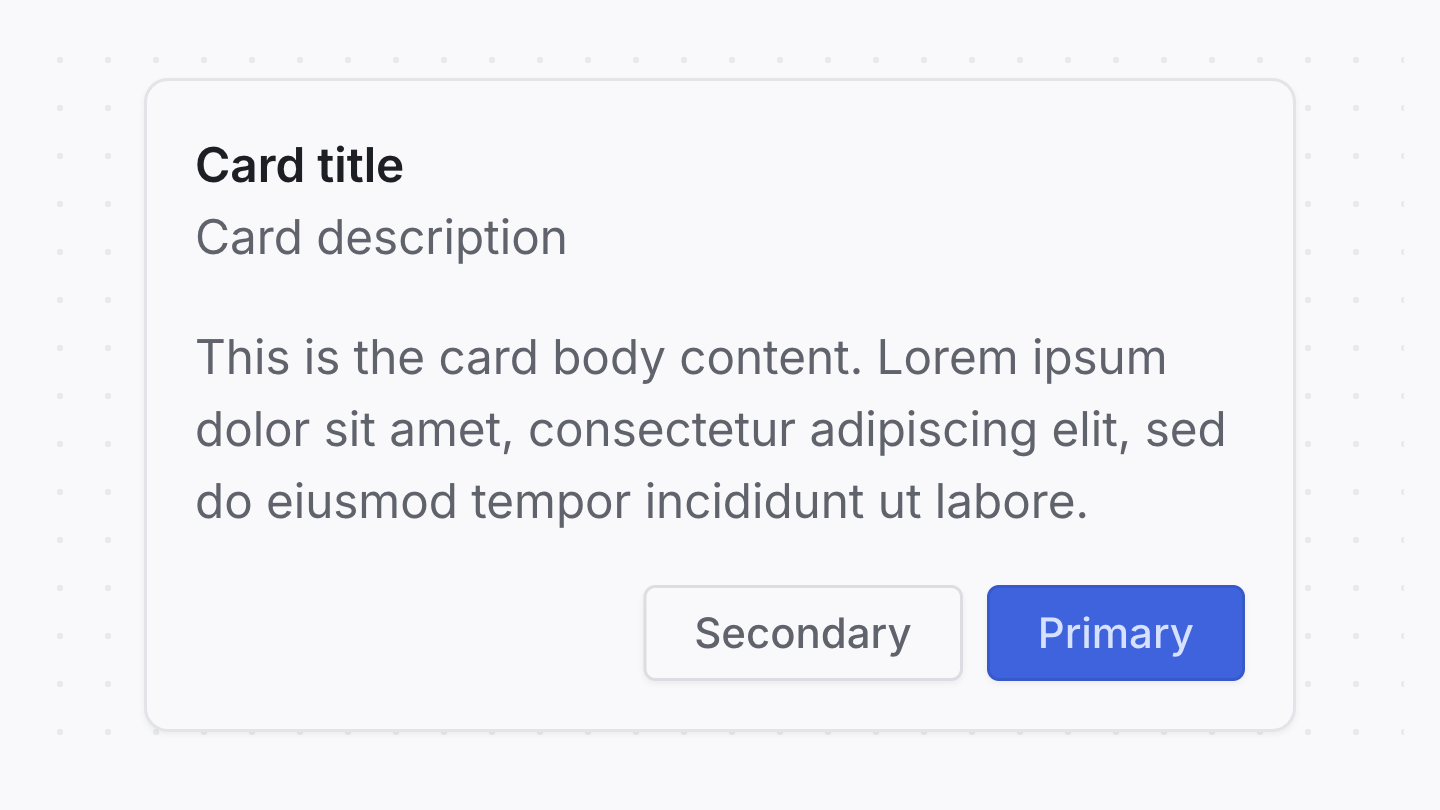
Task: Select the "Card description" subtitle text
Action: click(x=381, y=238)
